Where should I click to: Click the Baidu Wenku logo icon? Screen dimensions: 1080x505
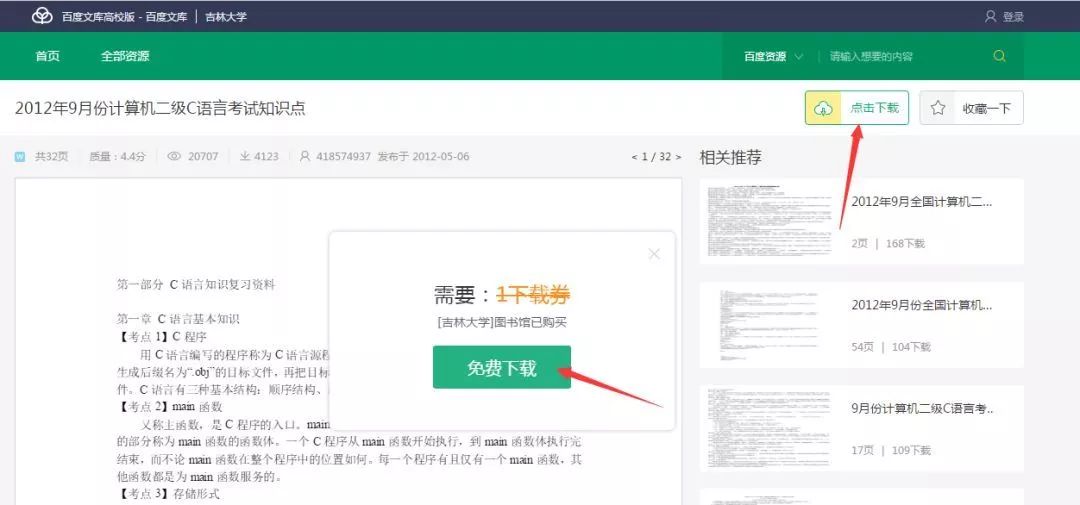coord(42,16)
